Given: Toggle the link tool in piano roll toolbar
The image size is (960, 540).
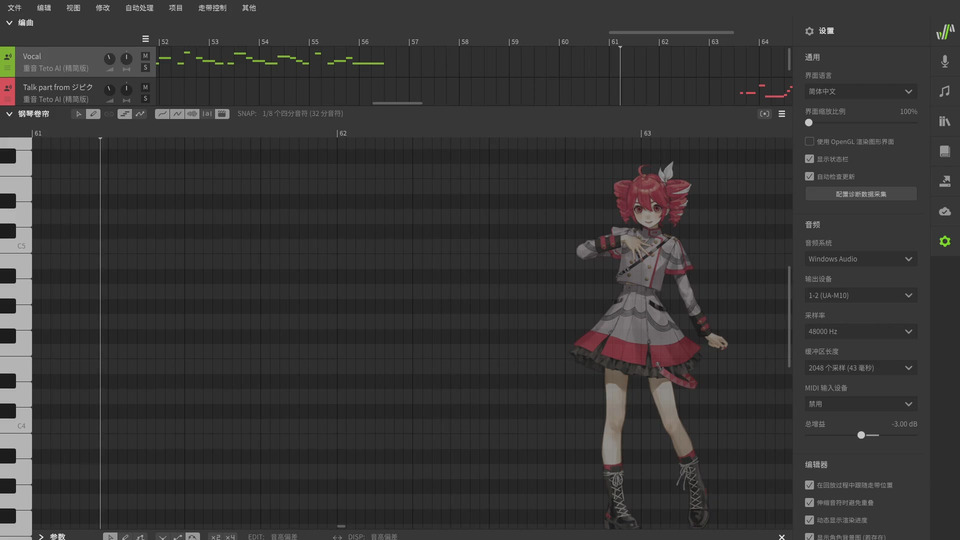Looking at the screenshot, I should (109, 114).
